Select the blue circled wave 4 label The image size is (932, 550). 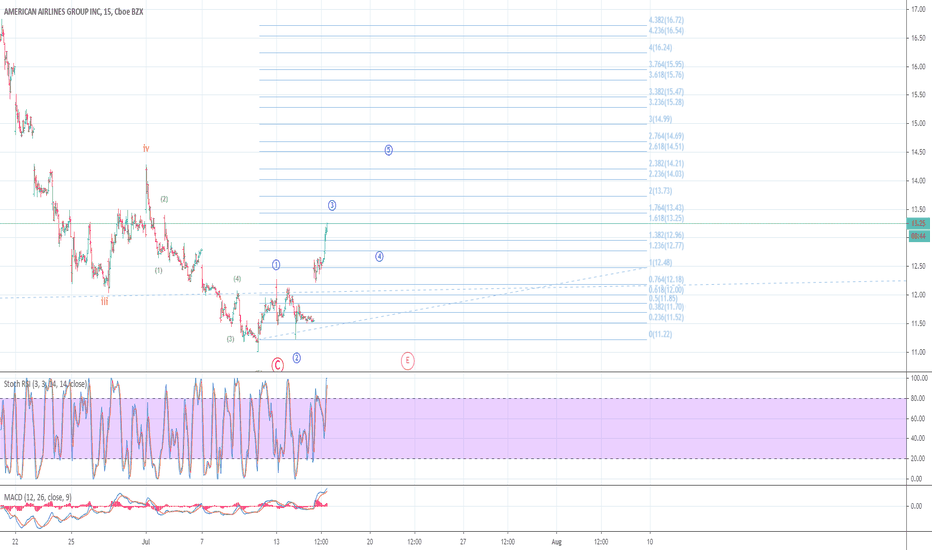pos(379,256)
